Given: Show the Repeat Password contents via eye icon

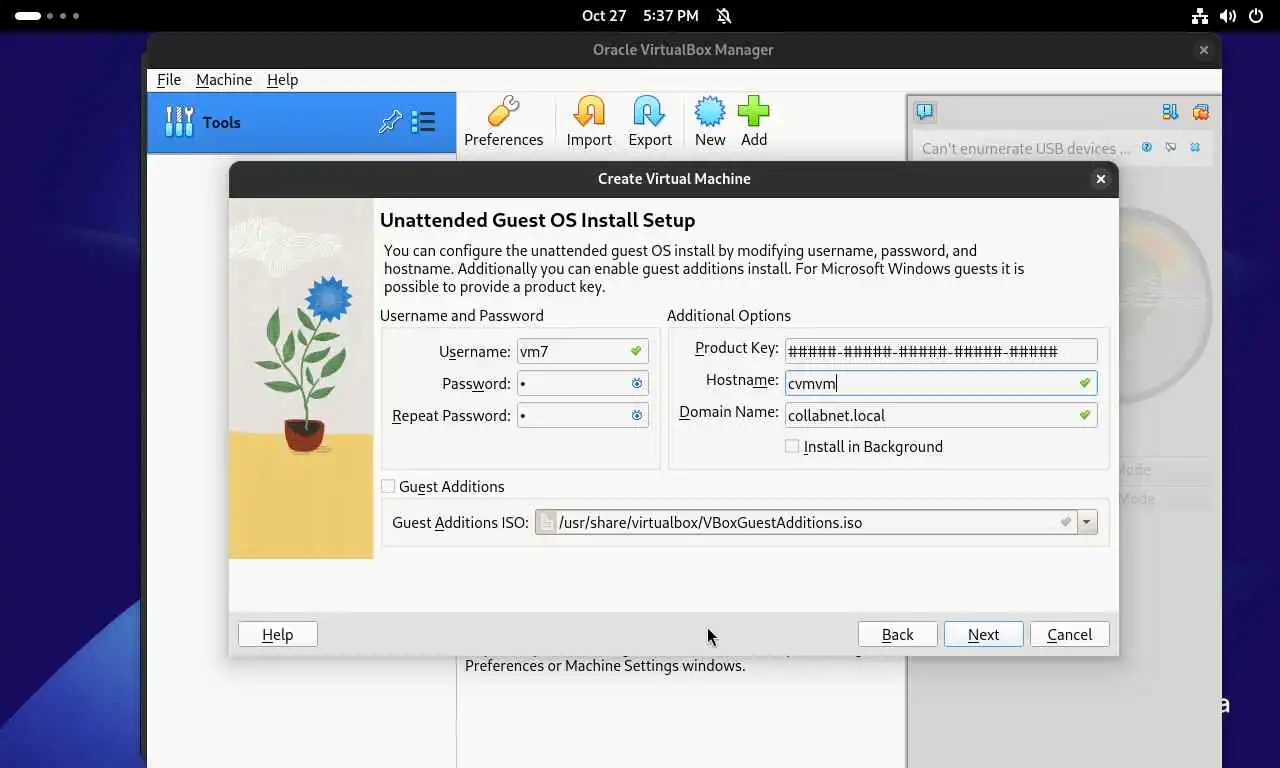Looking at the screenshot, I should tap(637, 415).
